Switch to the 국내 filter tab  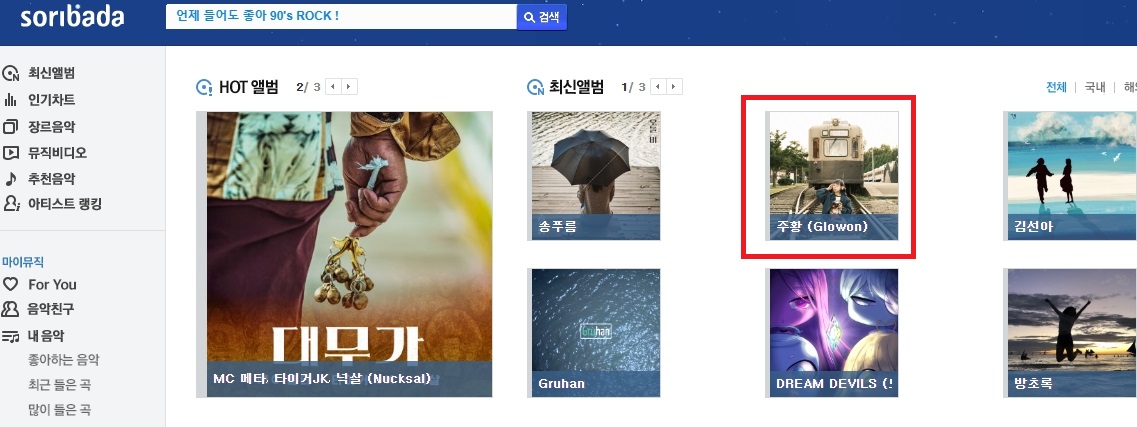tap(1095, 87)
